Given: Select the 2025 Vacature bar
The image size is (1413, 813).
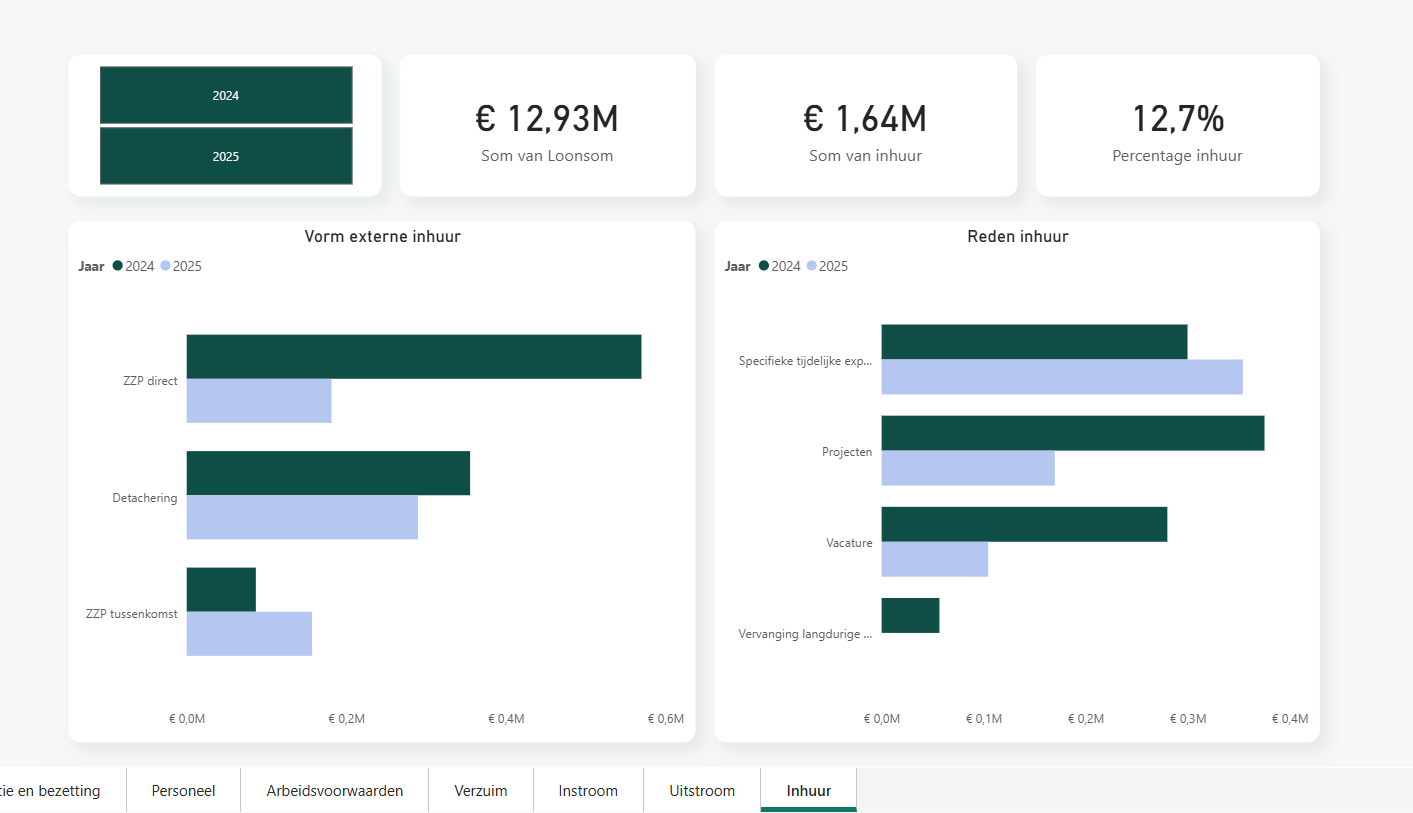Looking at the screenshot, I should click(x=935, y=559).
